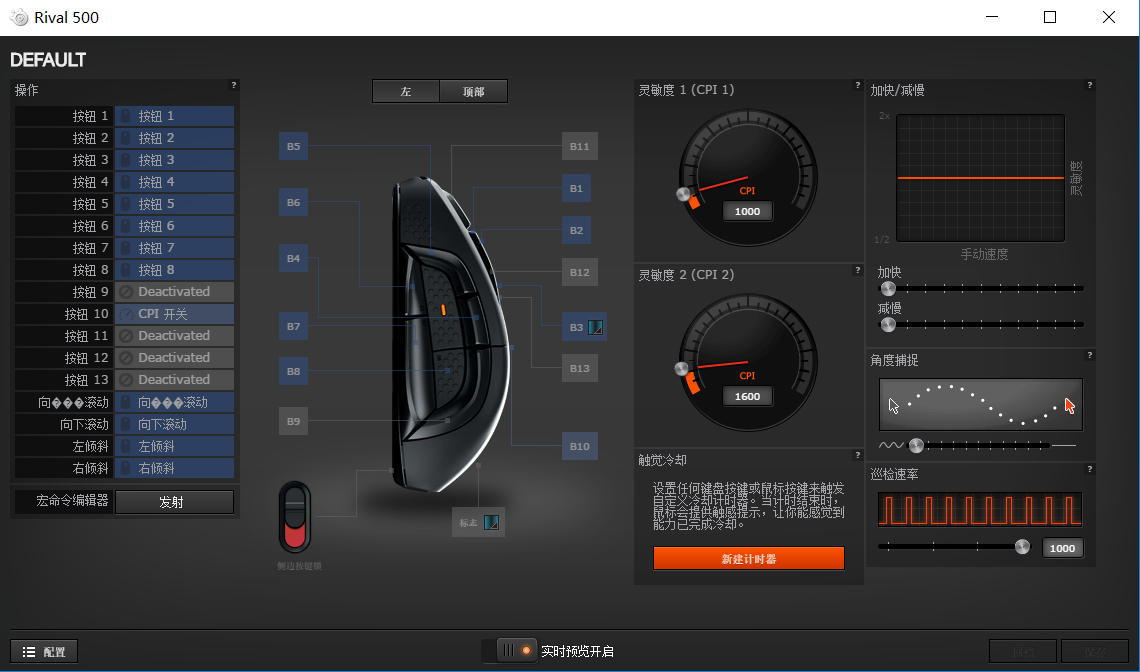This screenshot has width=1140, height=672.
Task: Open help for 加快/减慢 panel
Action: tap(1089, 85)
